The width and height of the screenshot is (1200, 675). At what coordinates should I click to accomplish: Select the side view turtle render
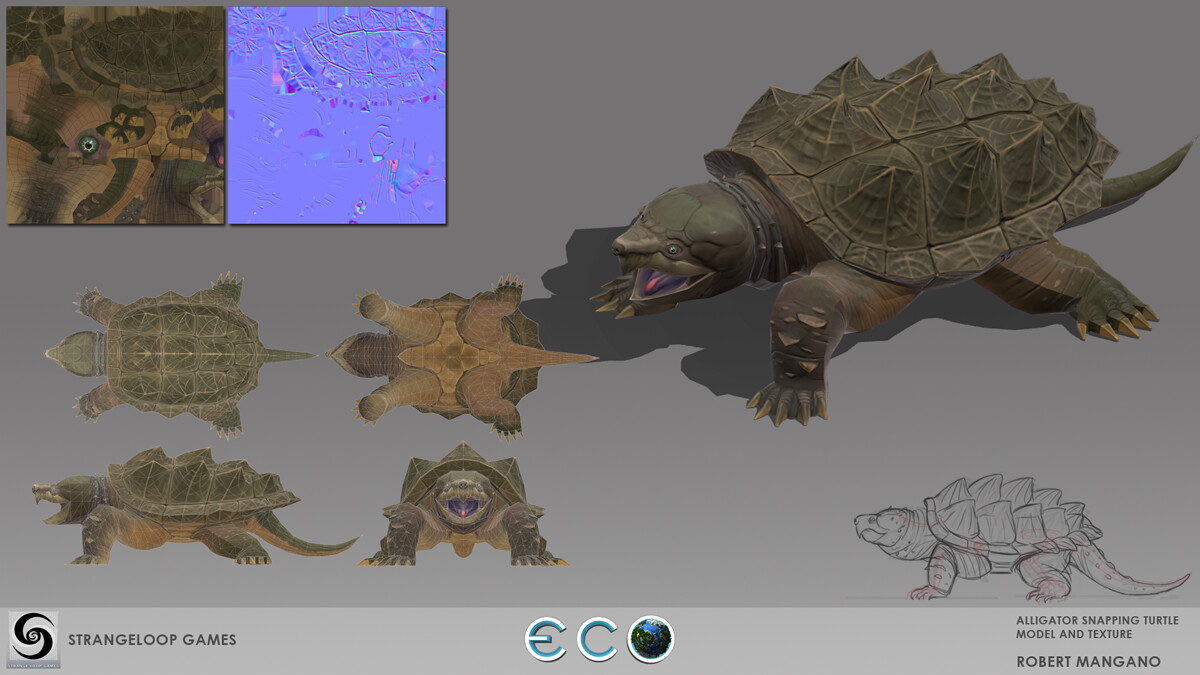pos(193,507)
